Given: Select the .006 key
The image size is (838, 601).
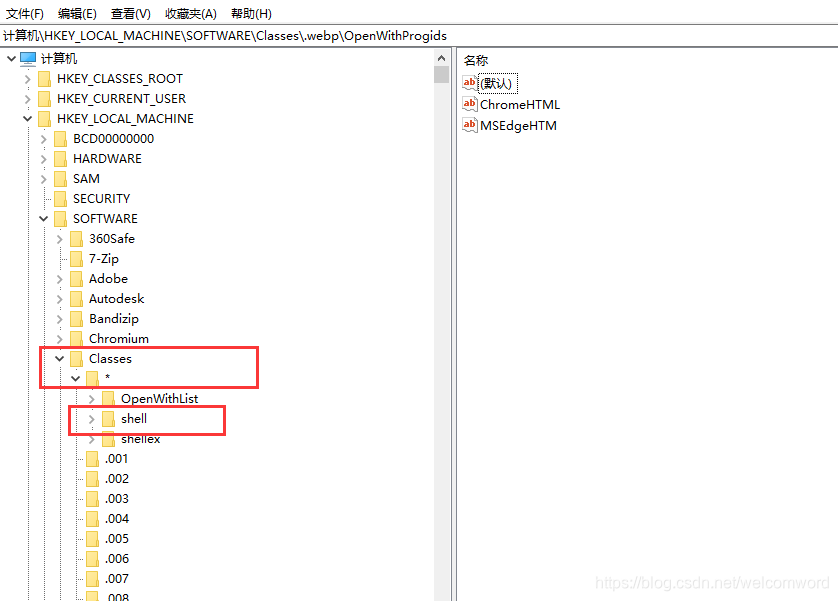Looking at the screenshot, I should point(117,559).
